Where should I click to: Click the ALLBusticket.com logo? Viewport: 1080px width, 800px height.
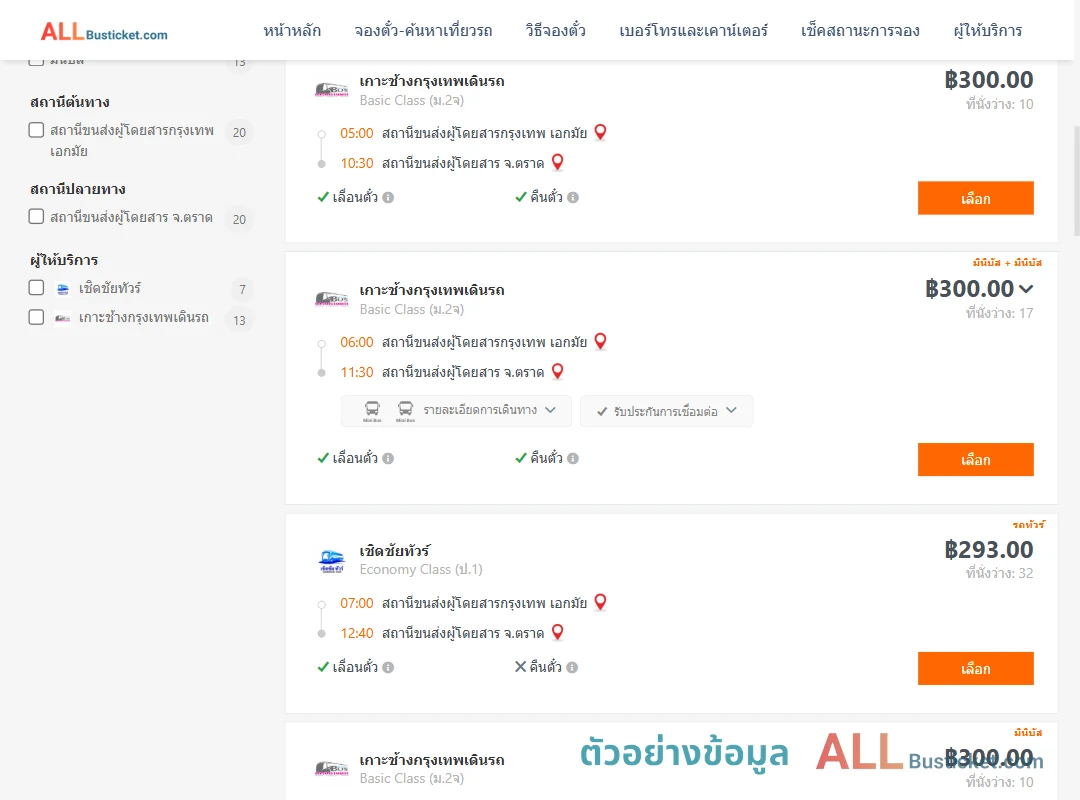coord(104,32)
